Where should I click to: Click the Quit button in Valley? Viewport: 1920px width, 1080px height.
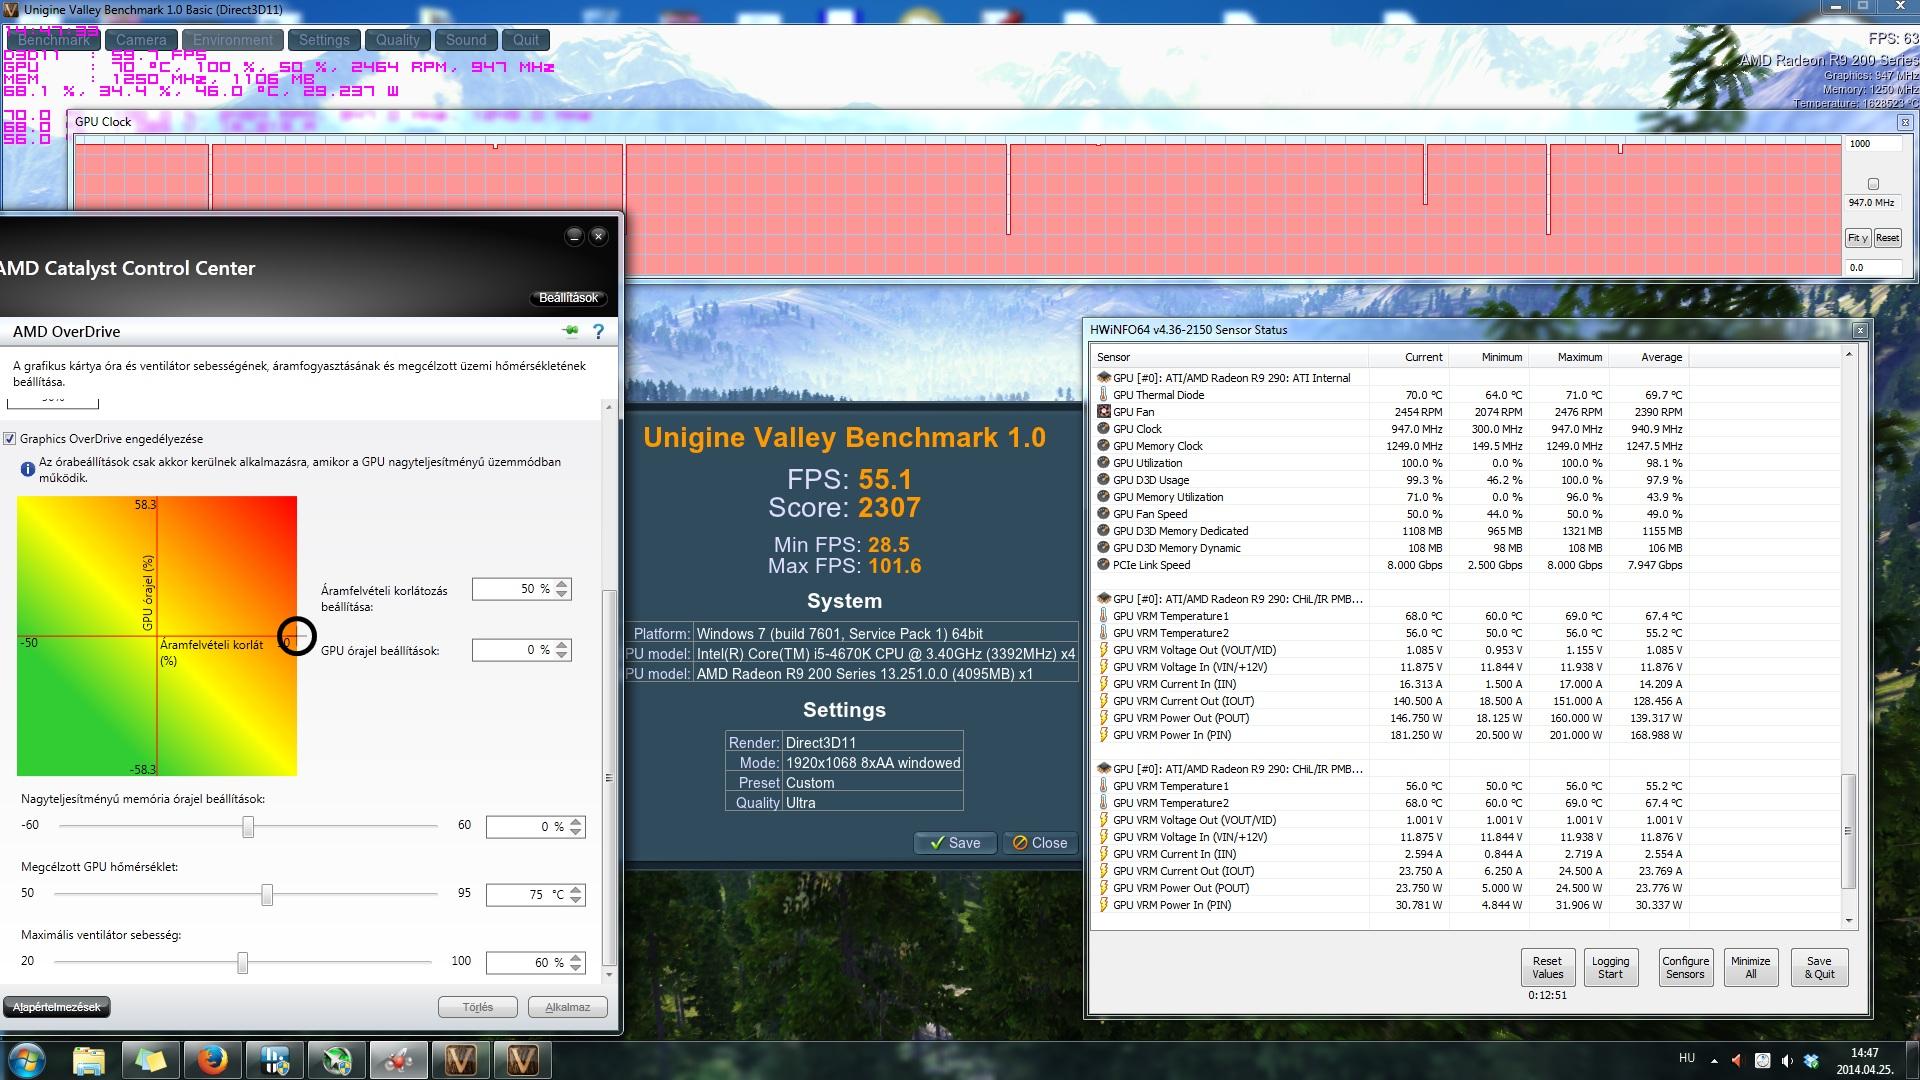coord(526,40)
